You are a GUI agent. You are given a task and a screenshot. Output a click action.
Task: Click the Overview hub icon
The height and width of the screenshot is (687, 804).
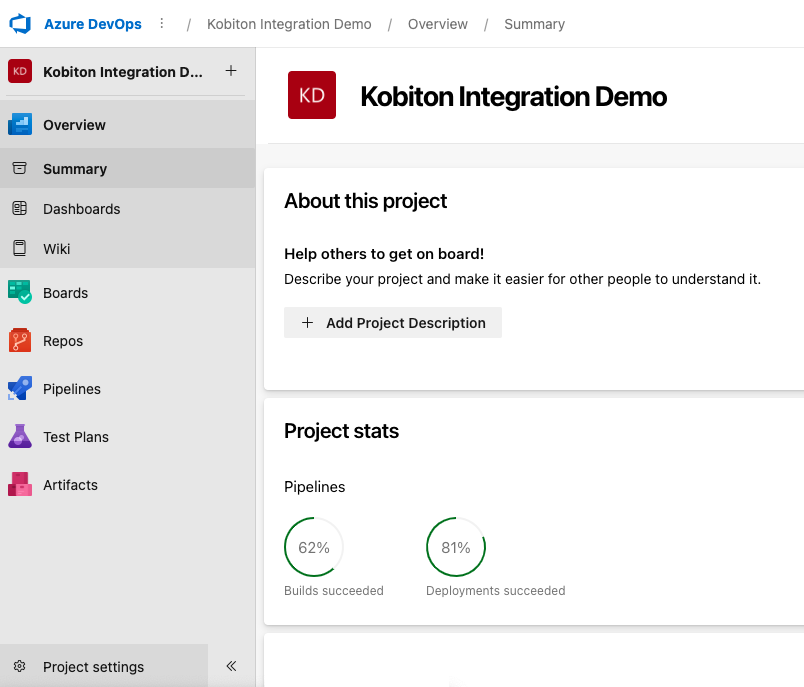pos(20,125)
